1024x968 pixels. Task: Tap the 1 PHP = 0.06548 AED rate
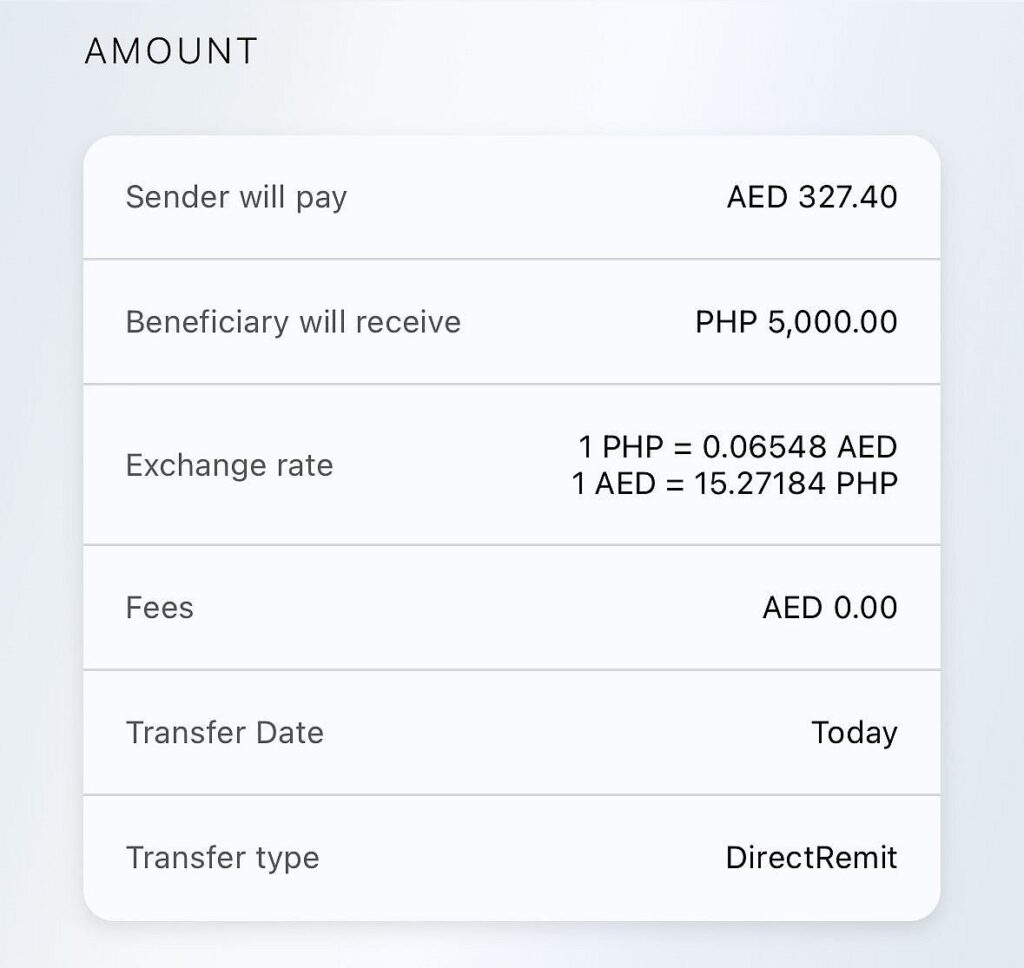coord(738,446)
